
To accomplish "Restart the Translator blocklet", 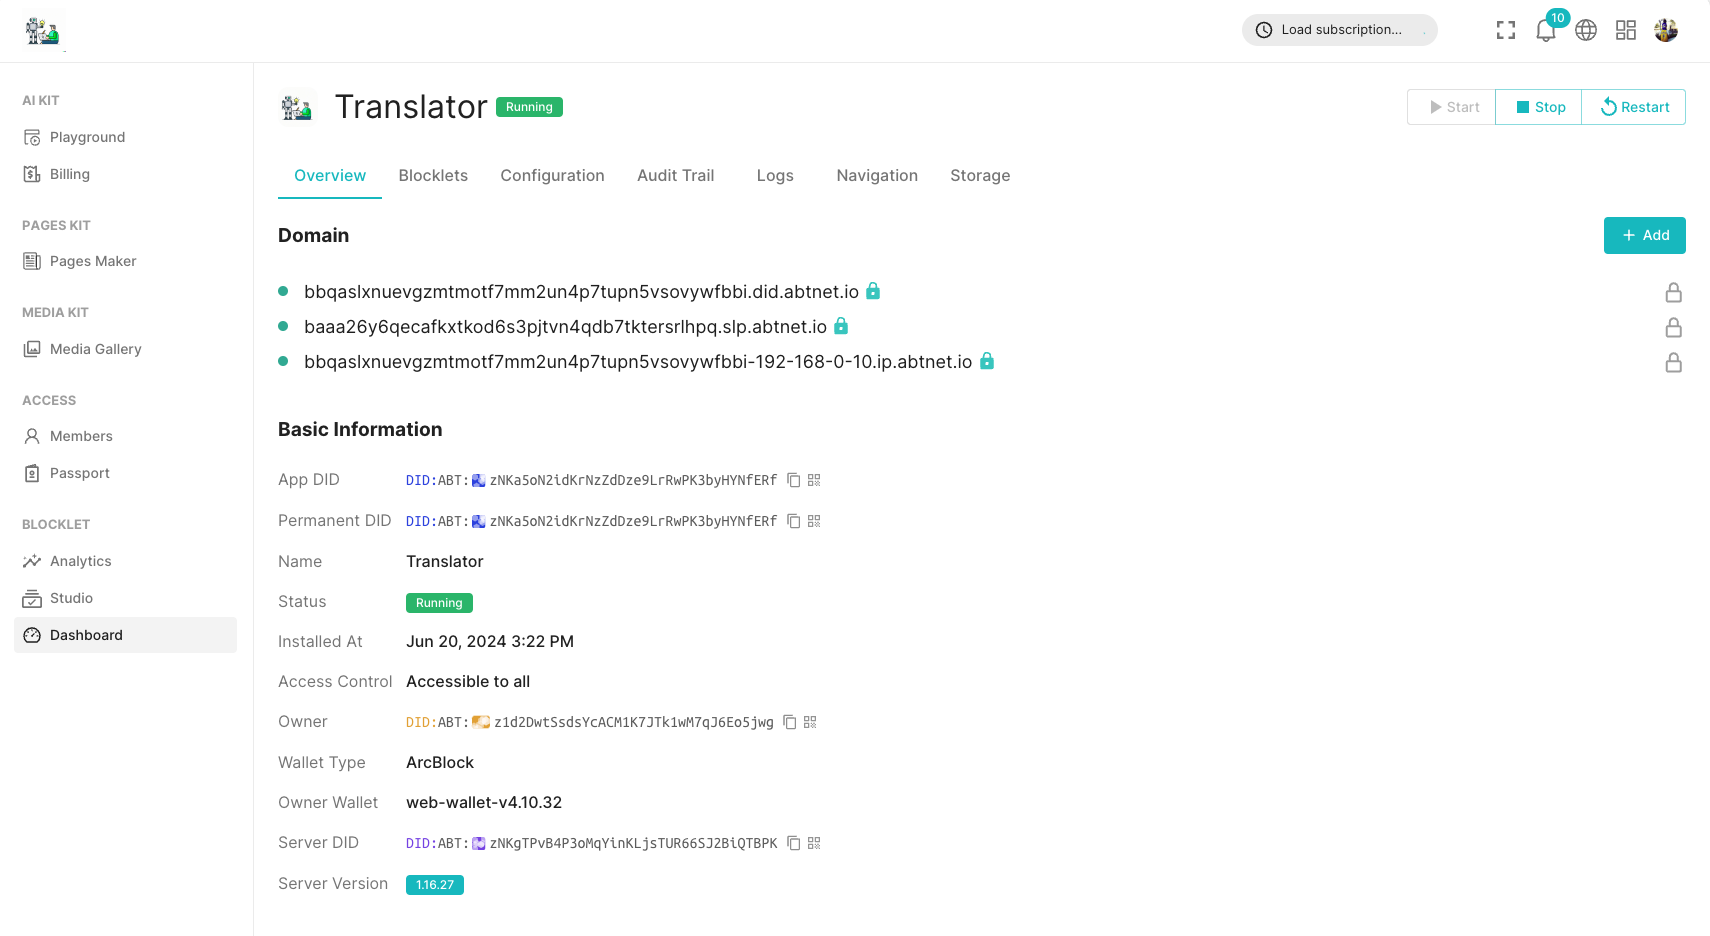I will [1634, 107].
